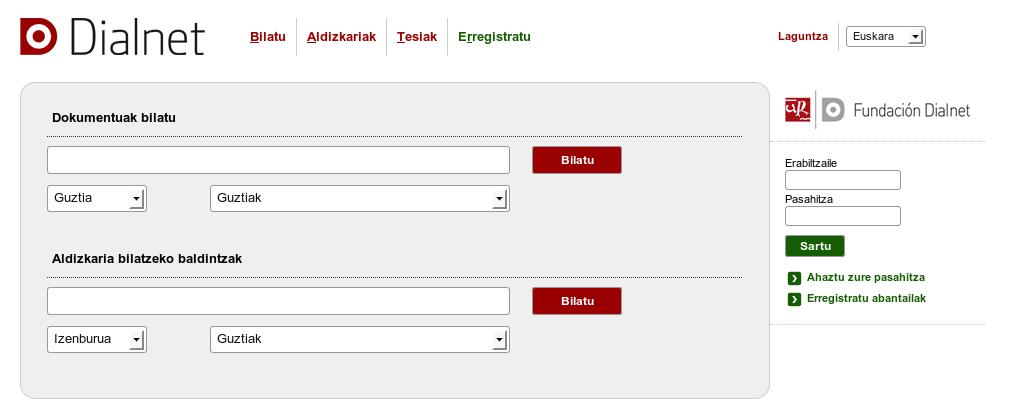Go to the Aldizkariak menu
Screen dimensions: 1028x416
[341, 37]
